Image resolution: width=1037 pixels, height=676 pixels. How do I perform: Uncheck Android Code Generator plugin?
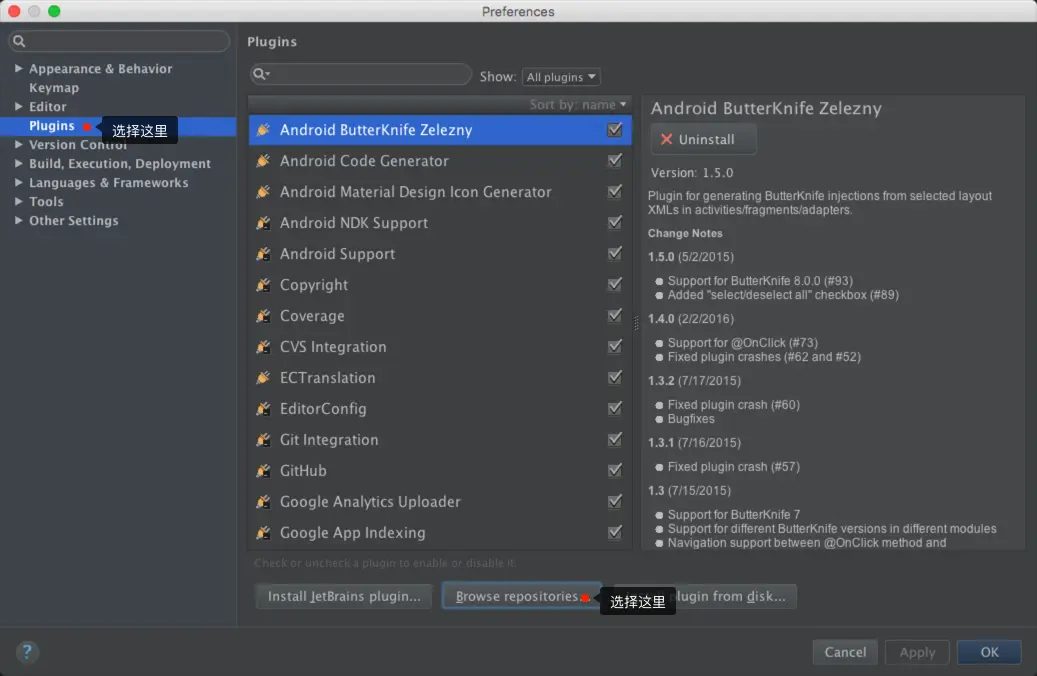coord(614,160)
